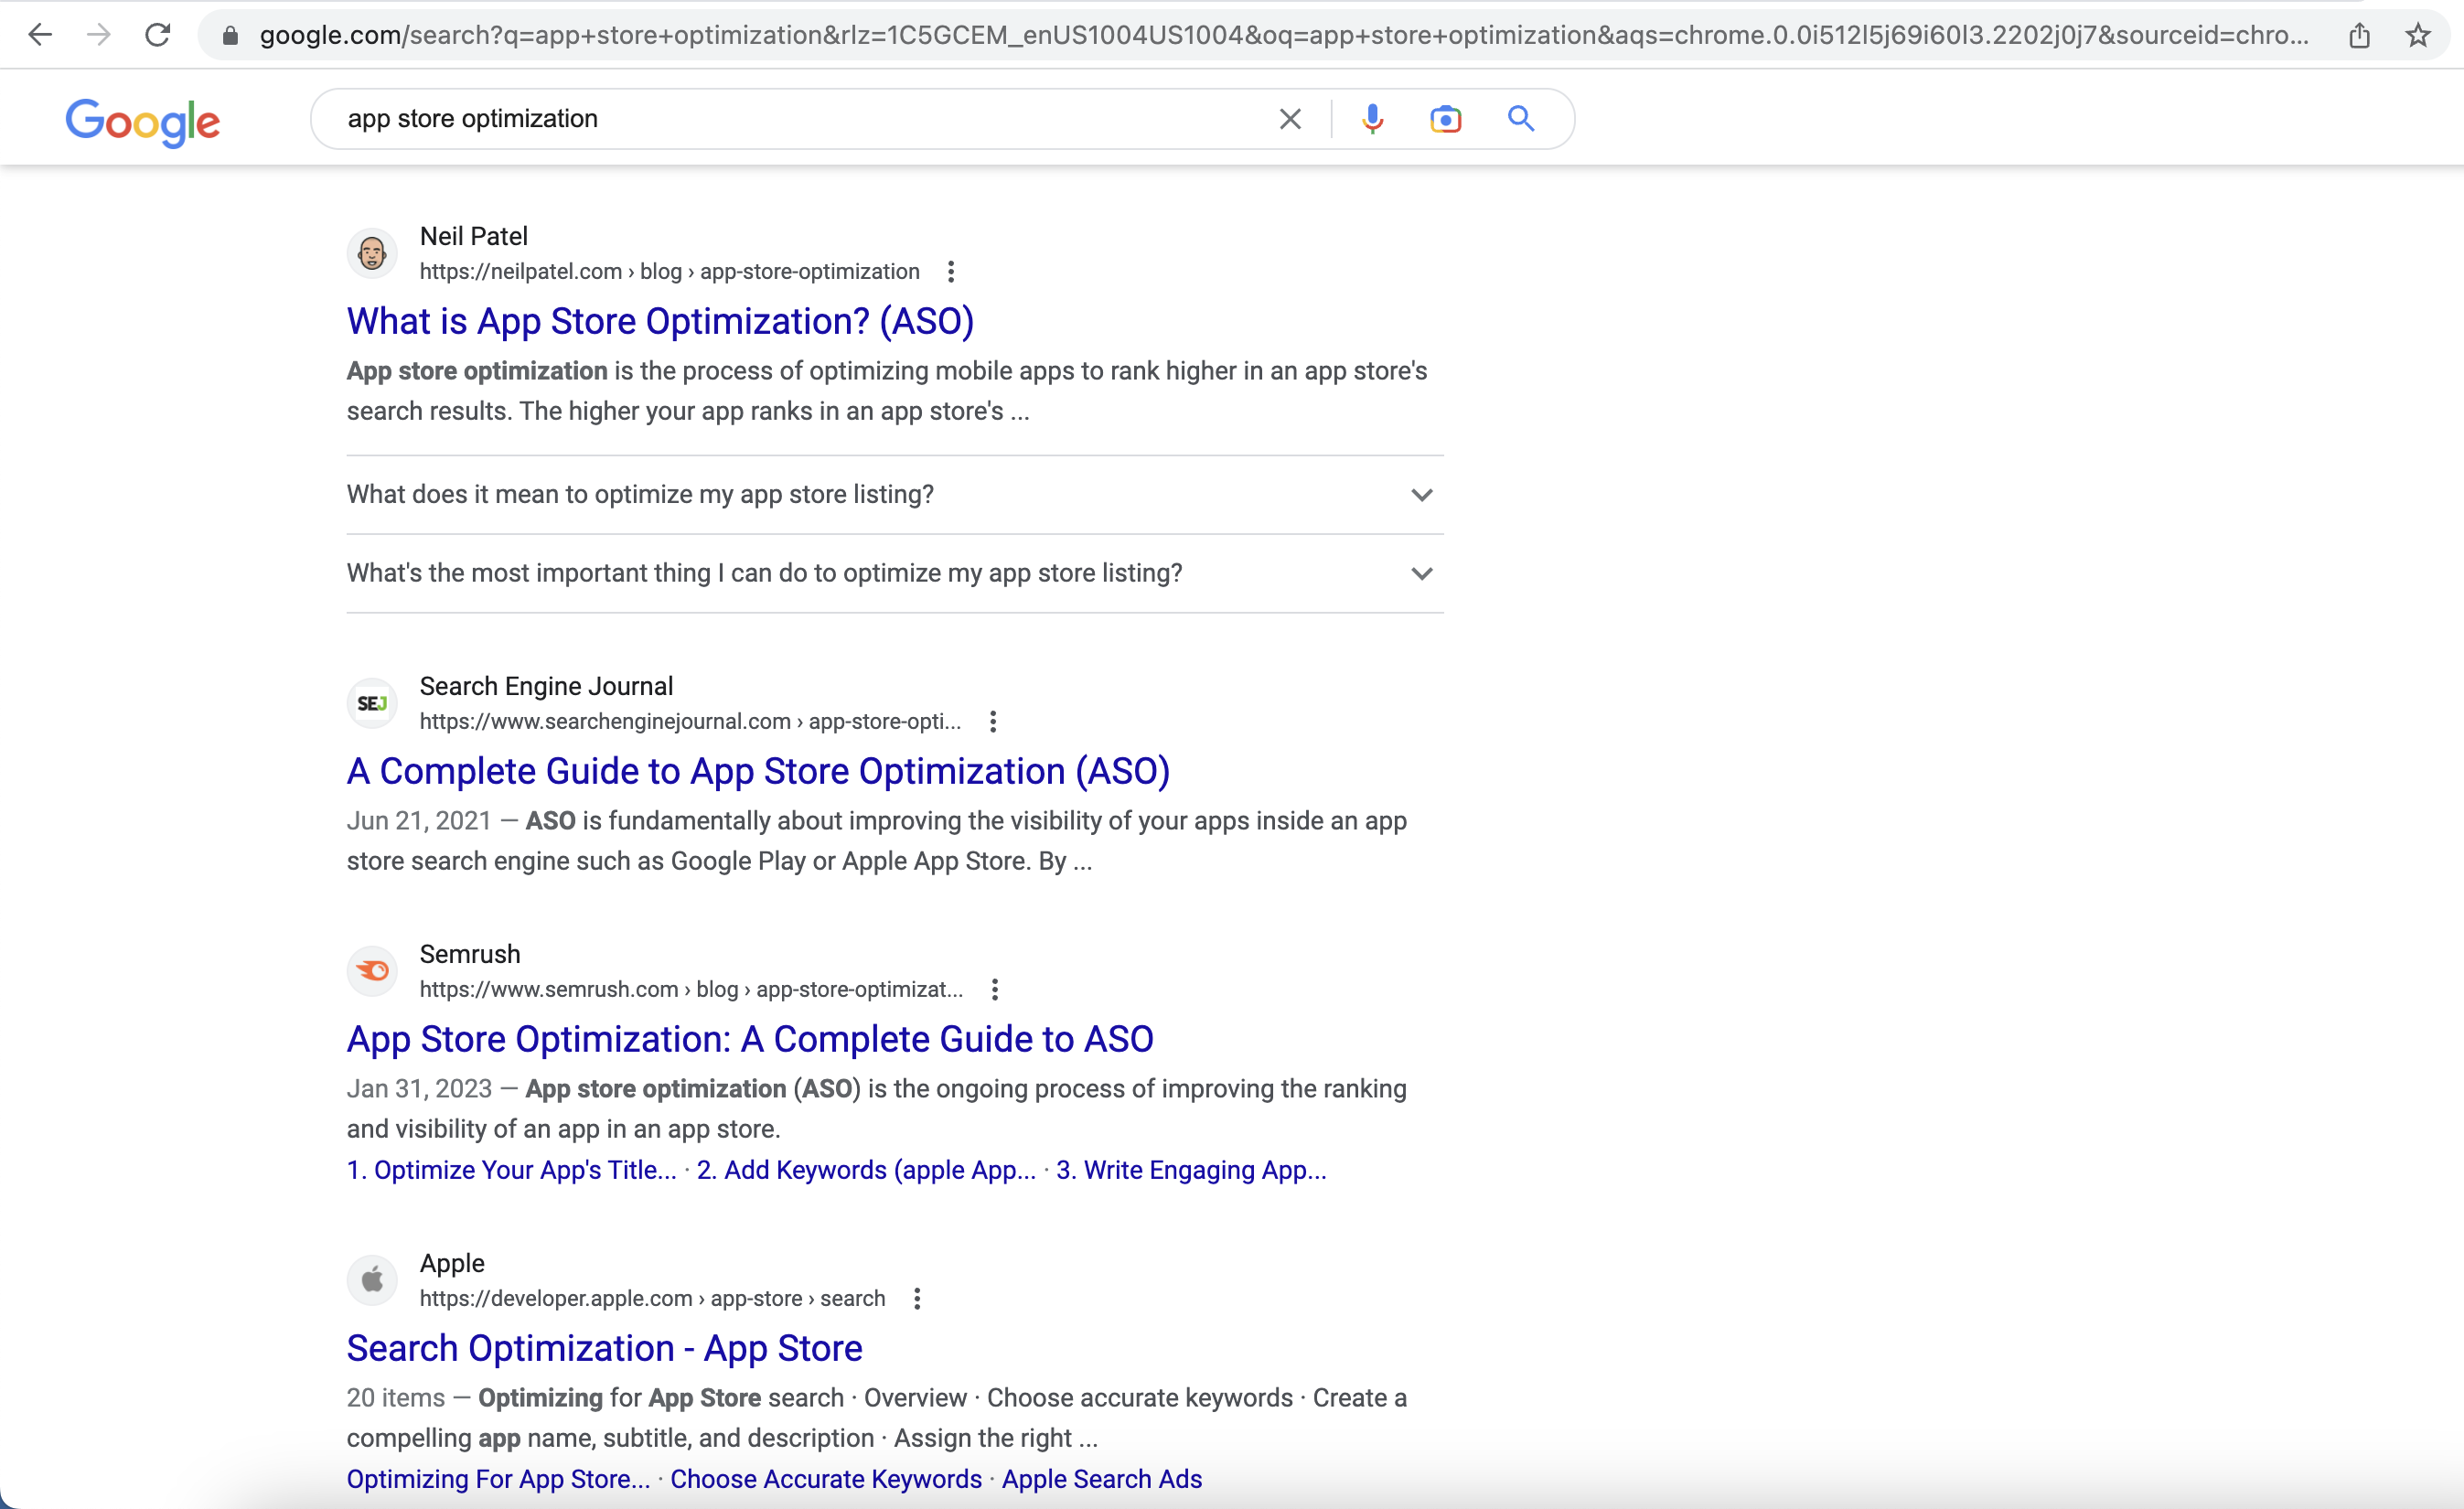Click the Neil Patel favicon
This screenshot has width=2464, height=1509.
pyautogui.click(x=372, y=252)
